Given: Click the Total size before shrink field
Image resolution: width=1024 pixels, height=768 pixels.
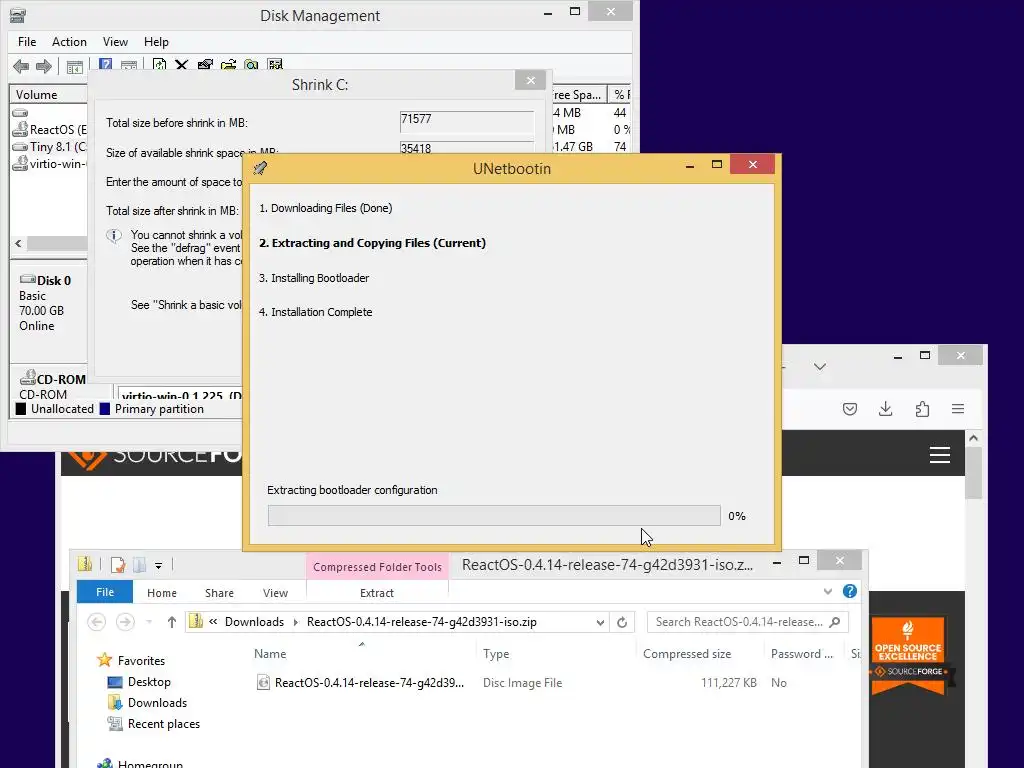Looking at the screenshot, I should (467, 122).
